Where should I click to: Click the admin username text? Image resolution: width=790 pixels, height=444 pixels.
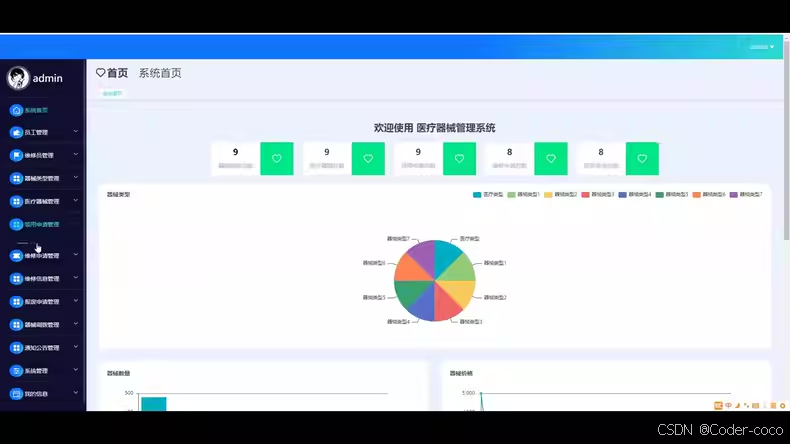[47, 79]
